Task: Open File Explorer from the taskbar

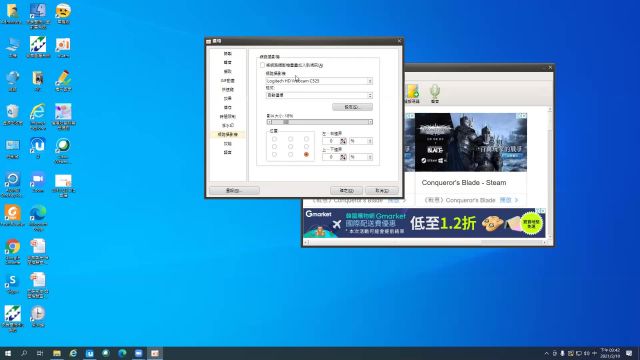Action: 57,353
